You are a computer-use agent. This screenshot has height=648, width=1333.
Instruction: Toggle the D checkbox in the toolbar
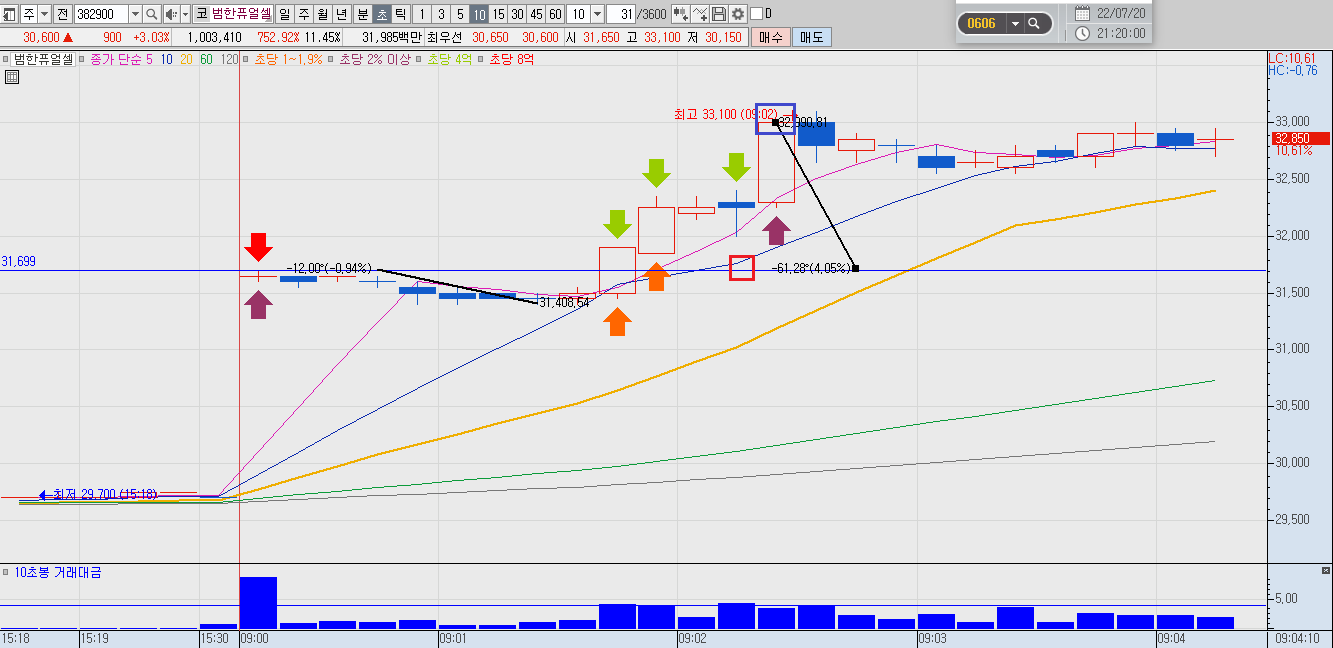click(756, 14)
